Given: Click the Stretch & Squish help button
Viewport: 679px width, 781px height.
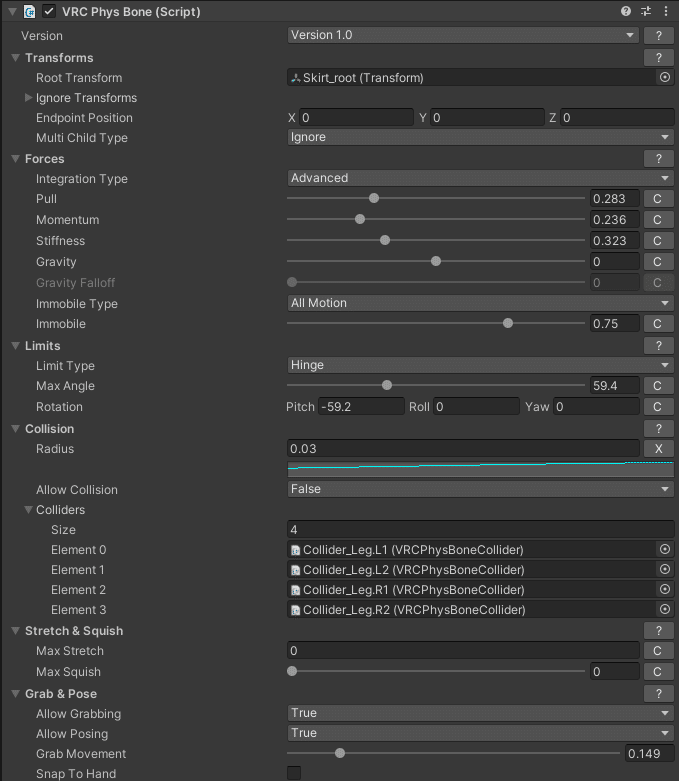Looking at the screenshot, I should tap(658, 630).
